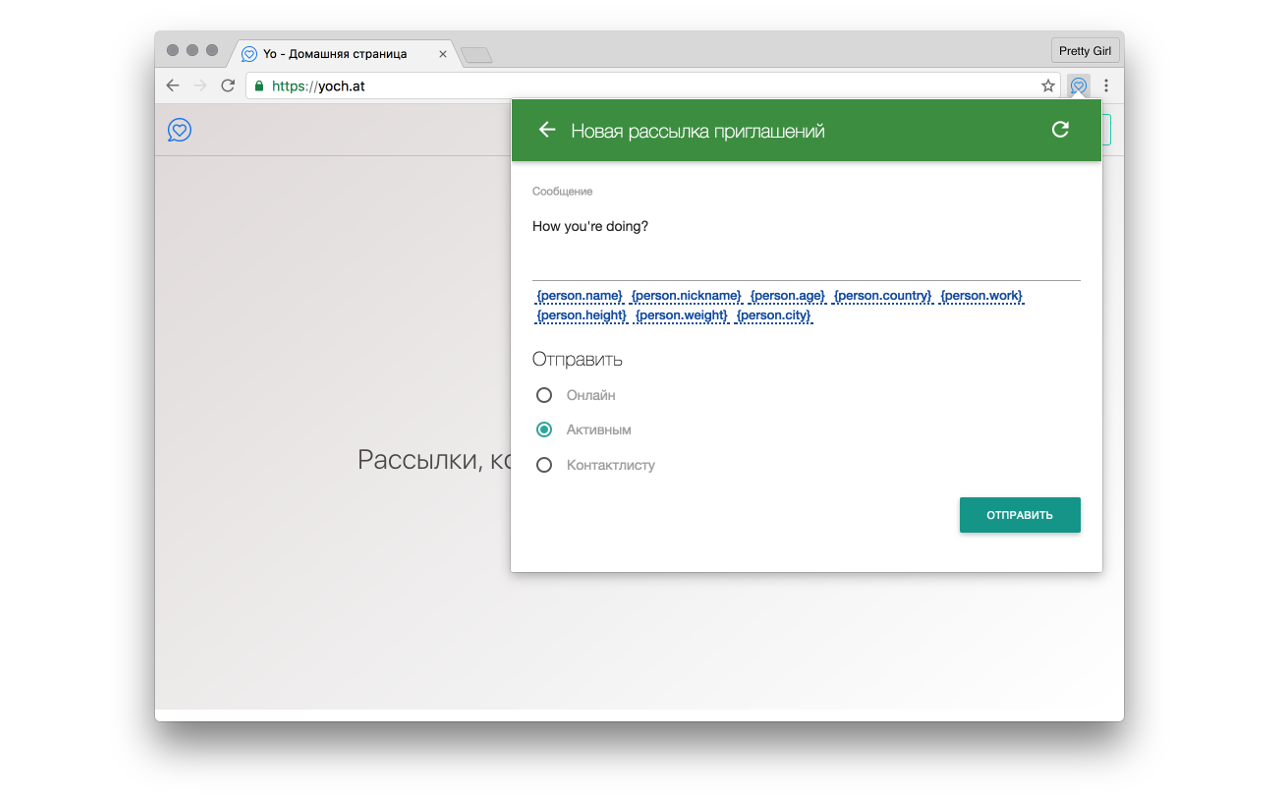Bookmark page with the star icon
The height and width of the screenshot is (800, 1280).
1048,86
